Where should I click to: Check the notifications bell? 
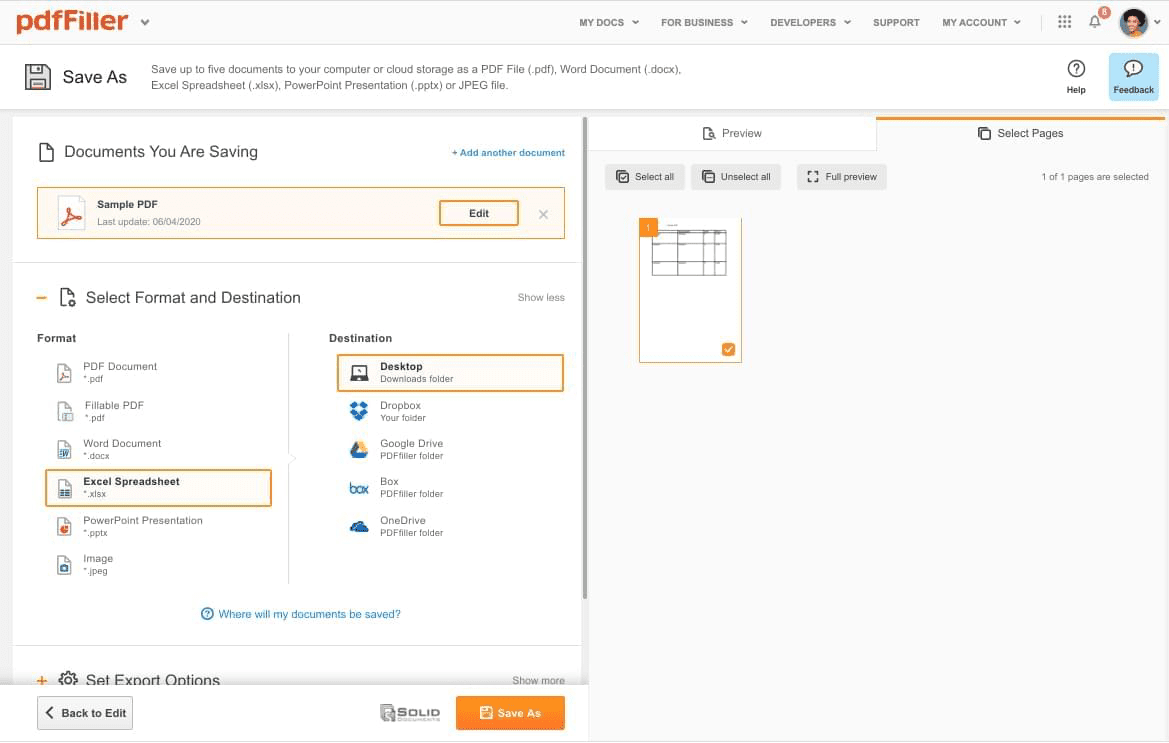[1094, 21]
